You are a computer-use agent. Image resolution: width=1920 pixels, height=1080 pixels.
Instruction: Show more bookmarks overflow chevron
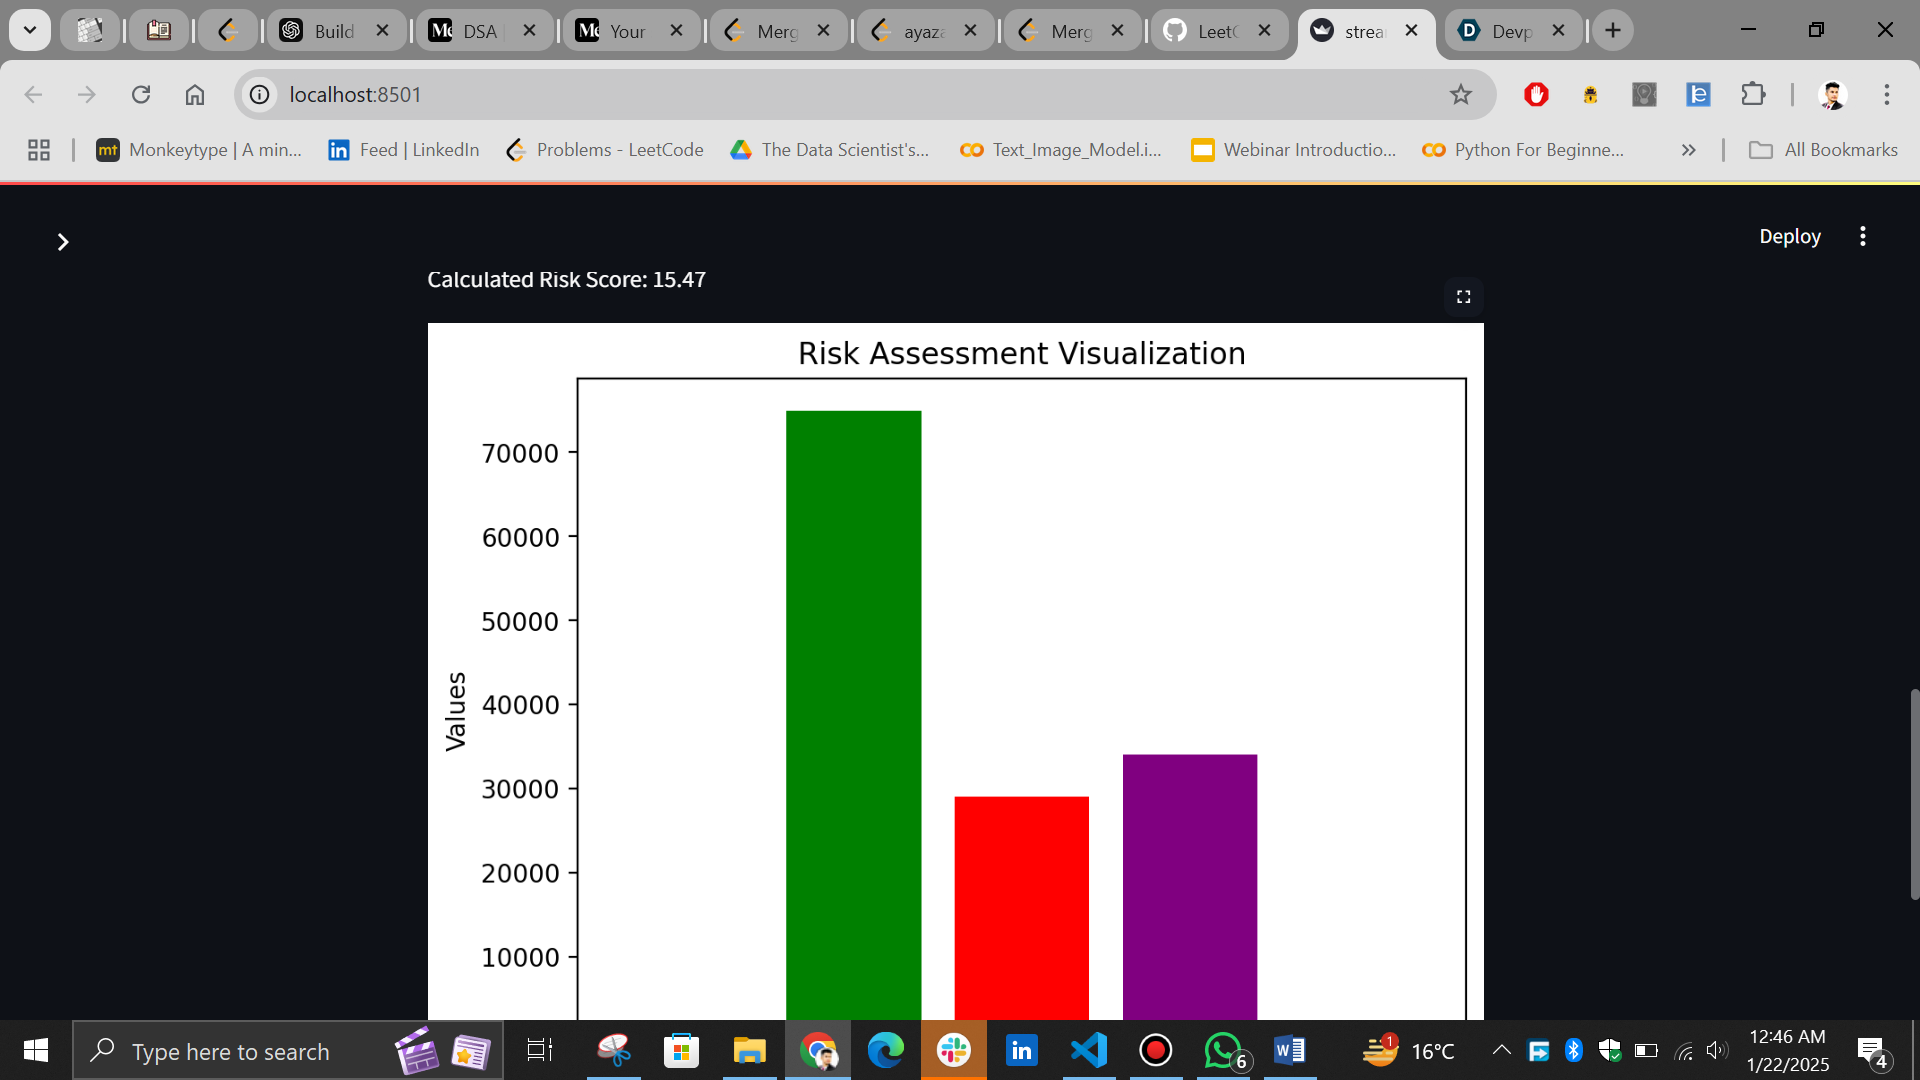tap(1688, 150)
